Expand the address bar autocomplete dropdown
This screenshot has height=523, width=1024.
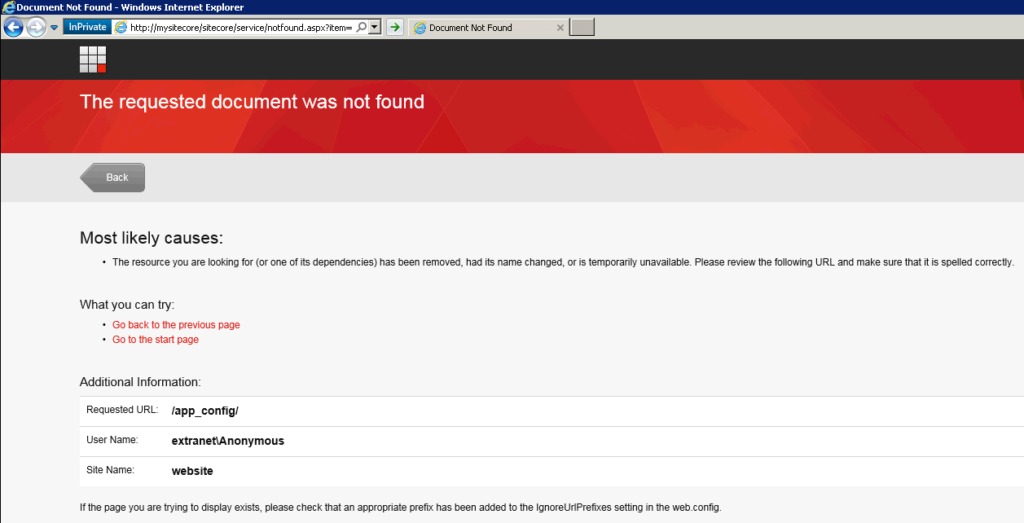coord(375,27)
